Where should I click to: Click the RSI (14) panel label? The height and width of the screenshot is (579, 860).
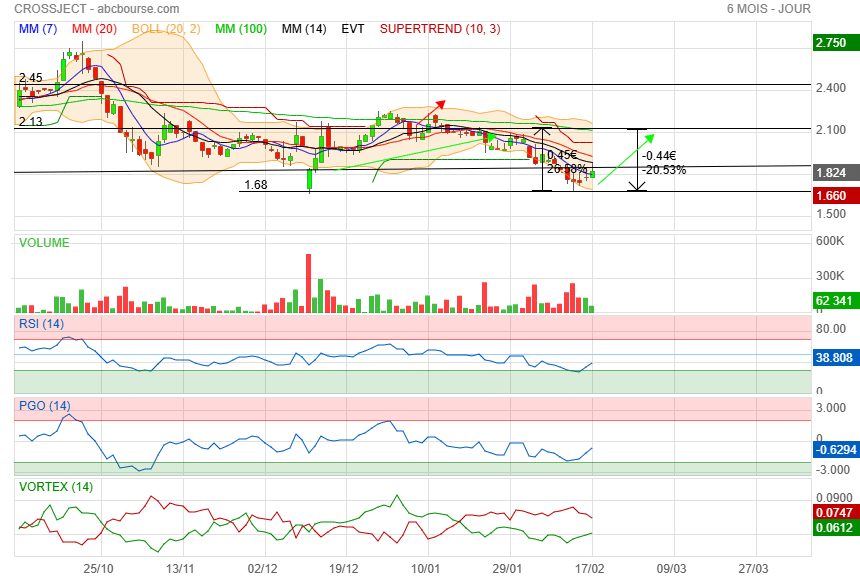click(42, 324)
